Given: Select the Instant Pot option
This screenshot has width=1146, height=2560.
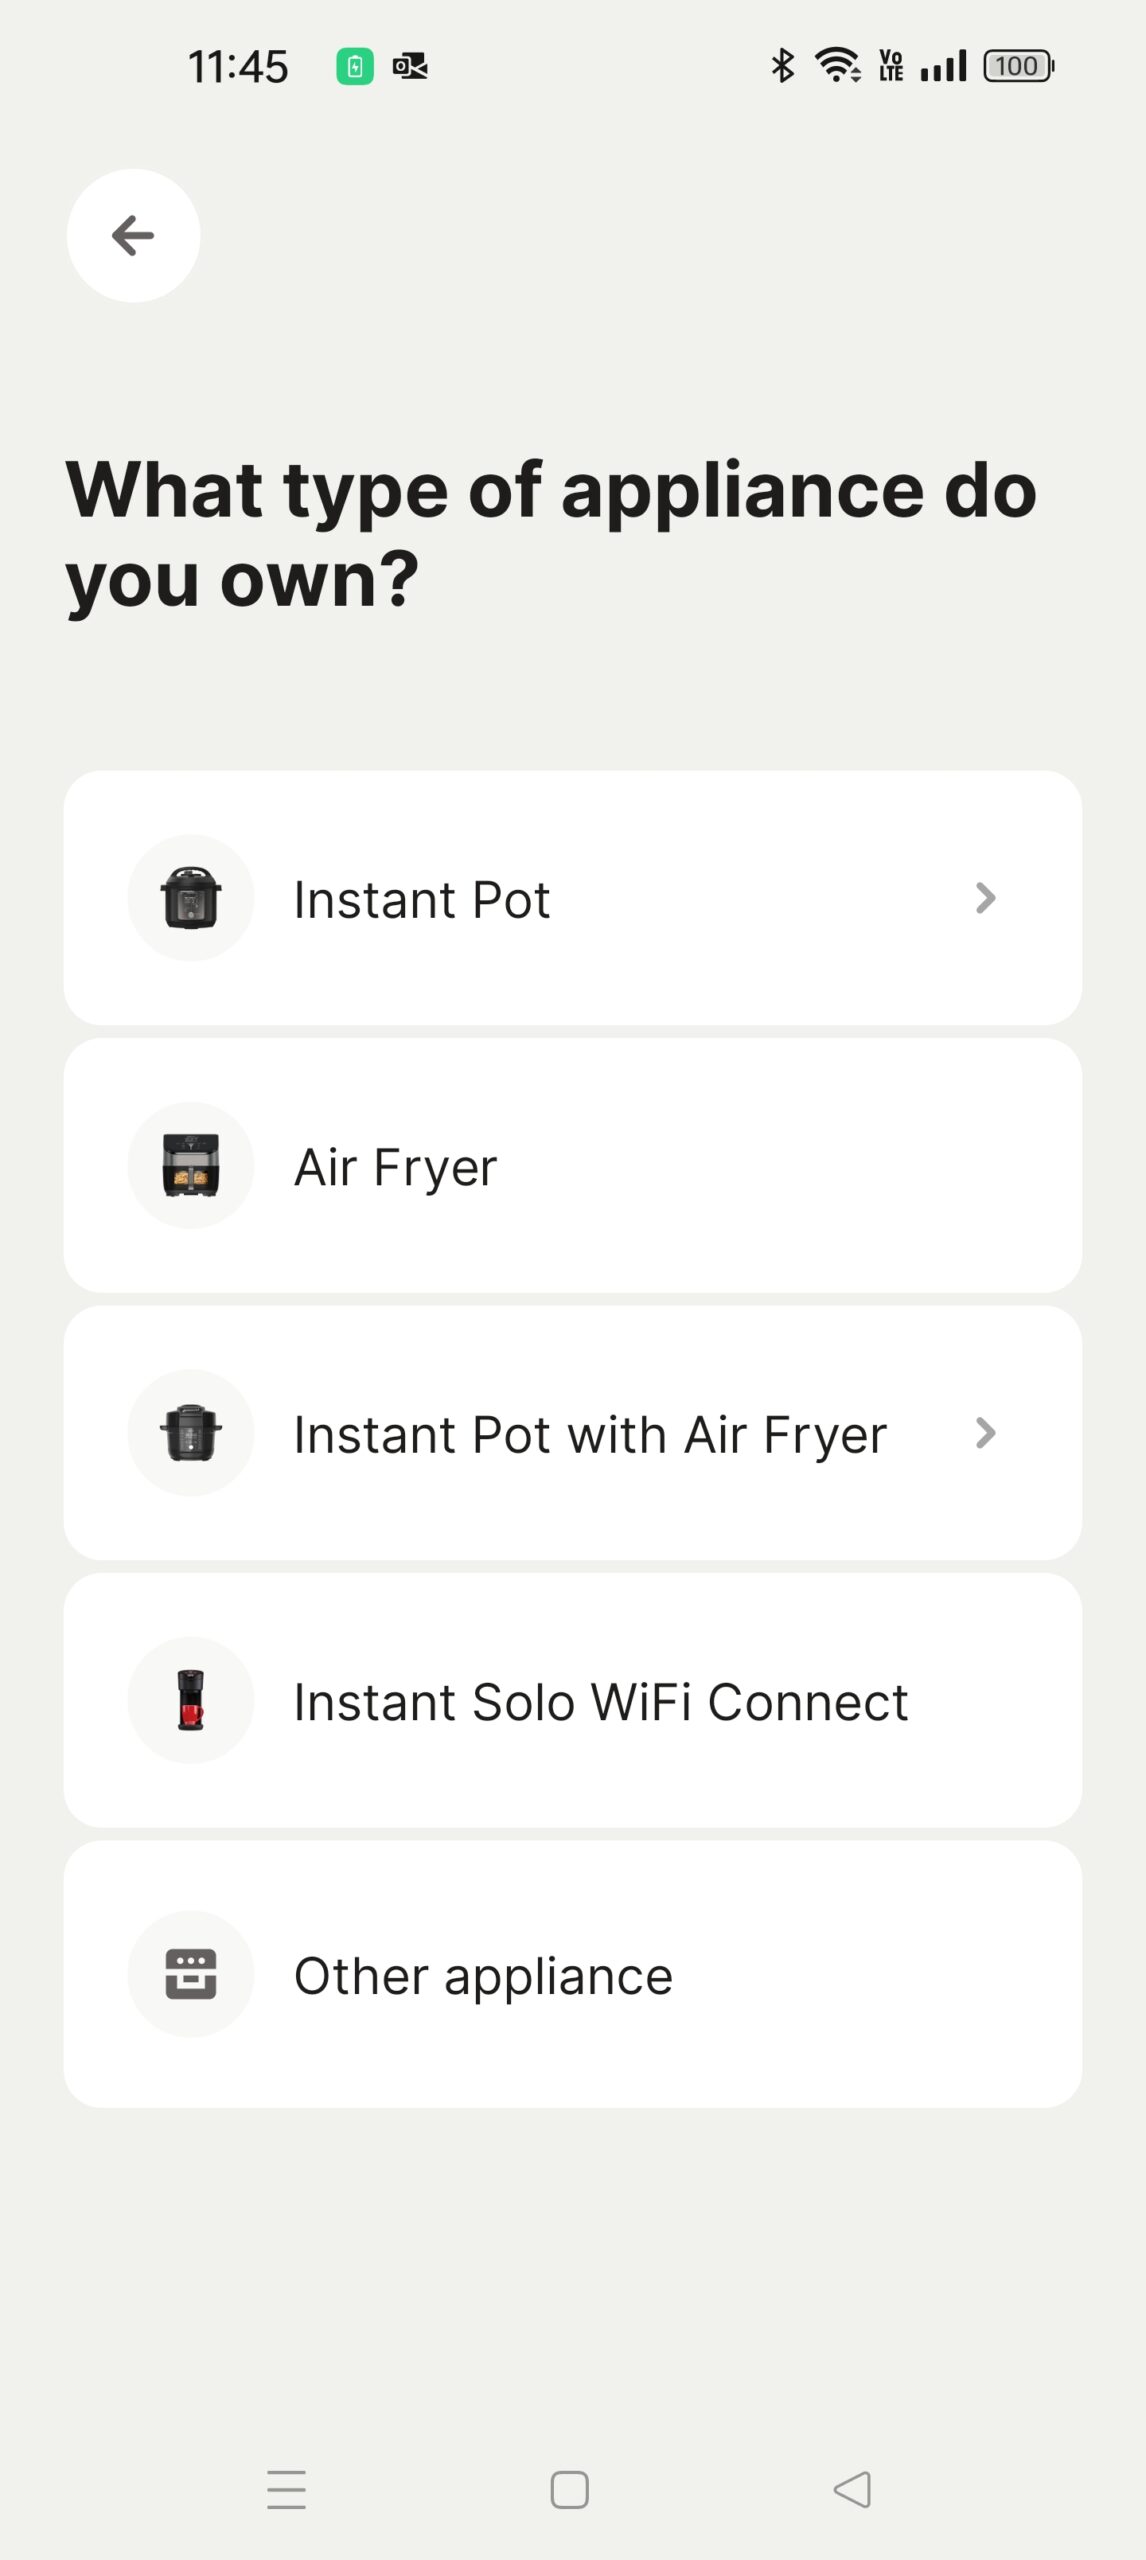Looking at the screenshot, I should pyautogui.click(x=572, y=898).
